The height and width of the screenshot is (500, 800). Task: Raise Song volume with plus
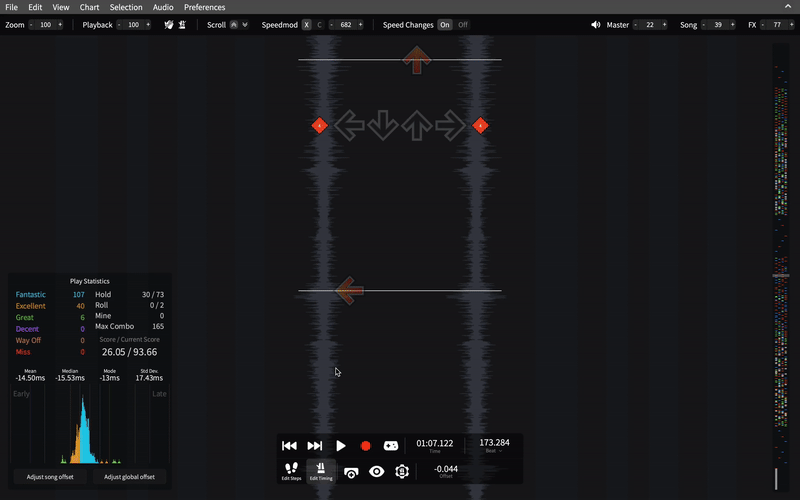733,24
